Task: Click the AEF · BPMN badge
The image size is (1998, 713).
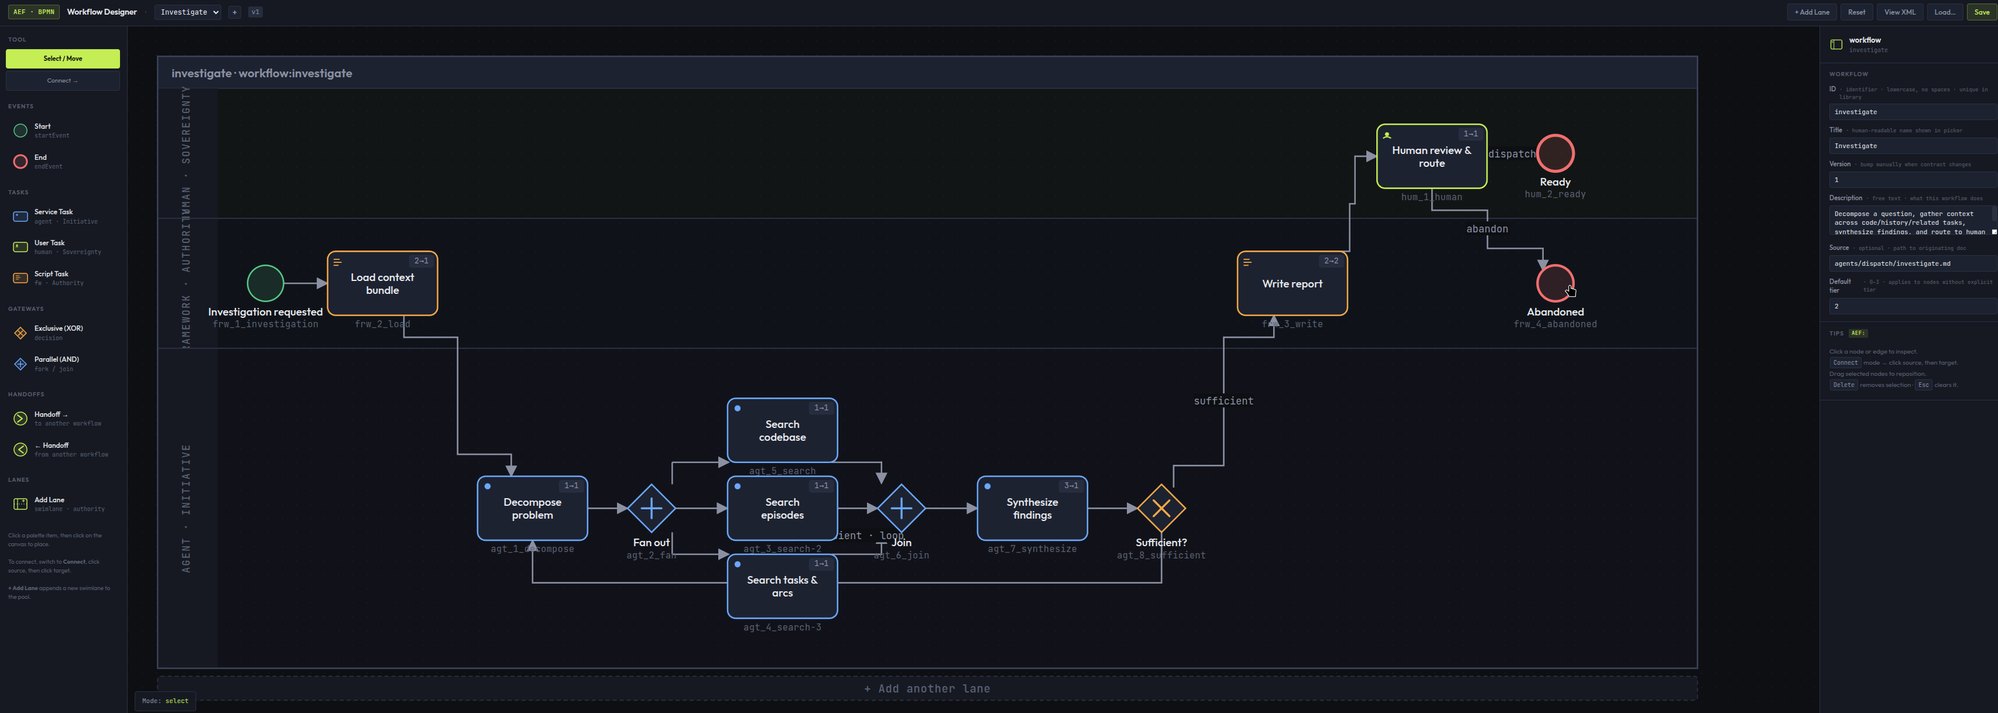Action: point(34,12)
